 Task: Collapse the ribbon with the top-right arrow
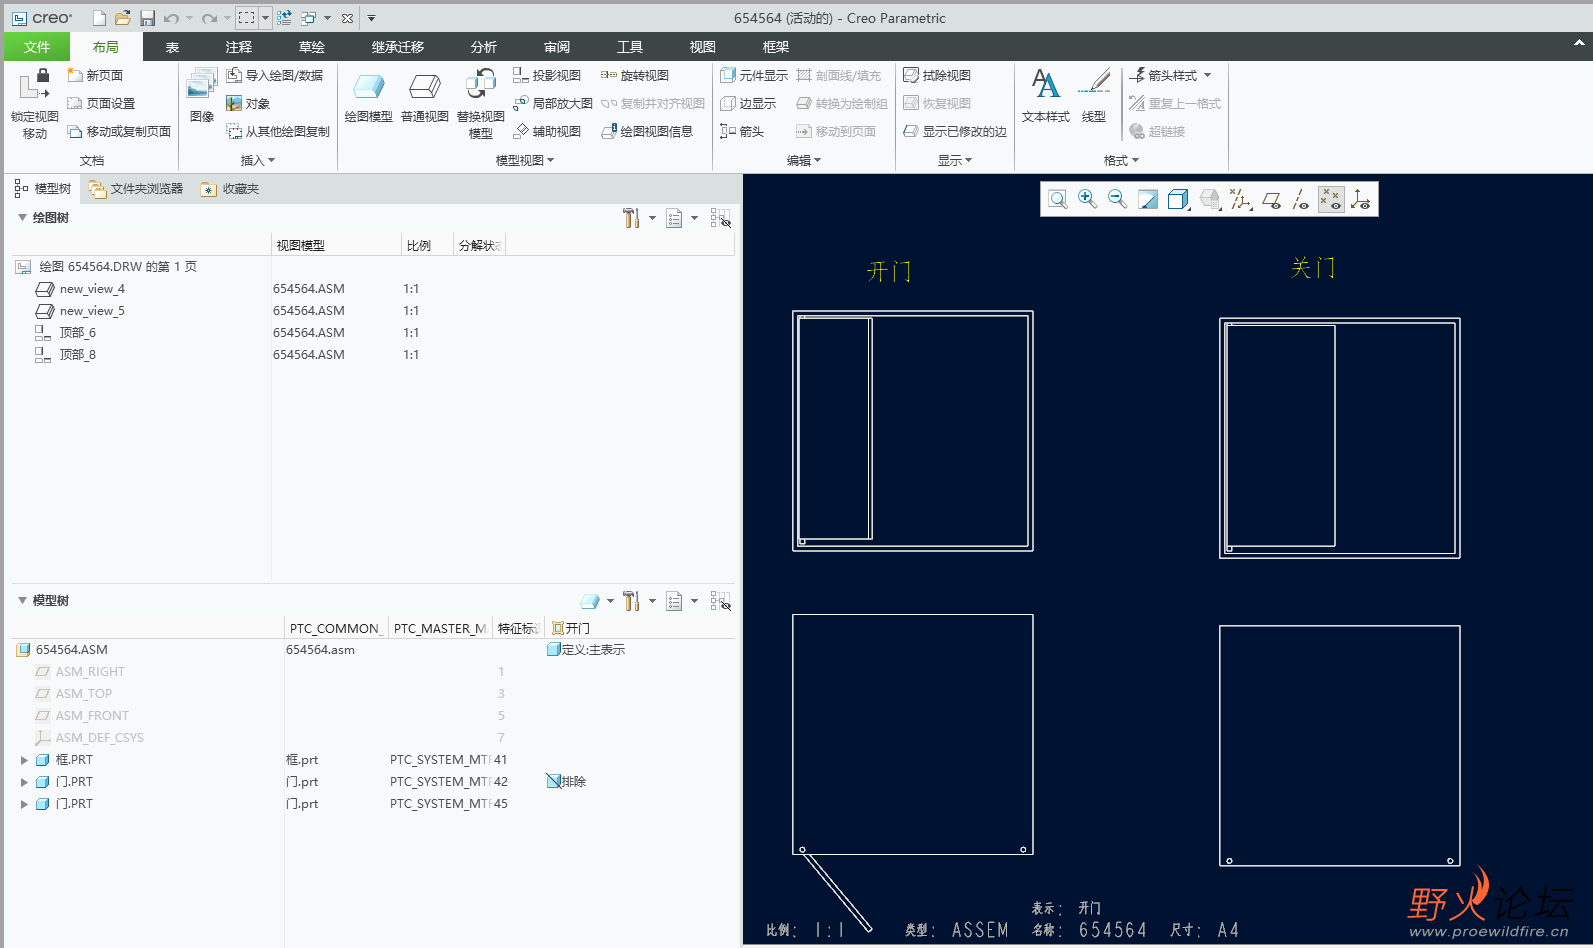[1579, 43]
